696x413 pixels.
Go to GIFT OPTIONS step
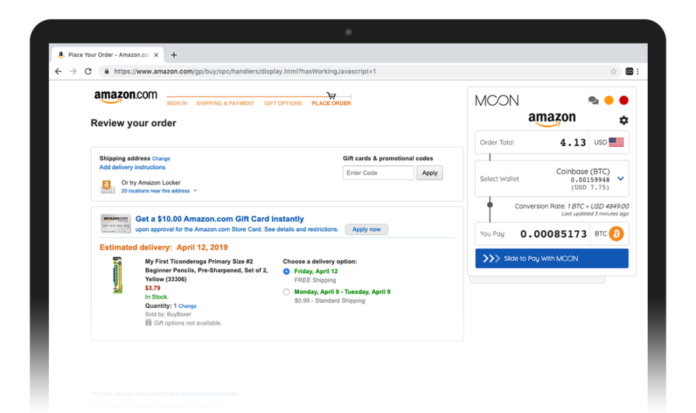[x=283, y=103]
